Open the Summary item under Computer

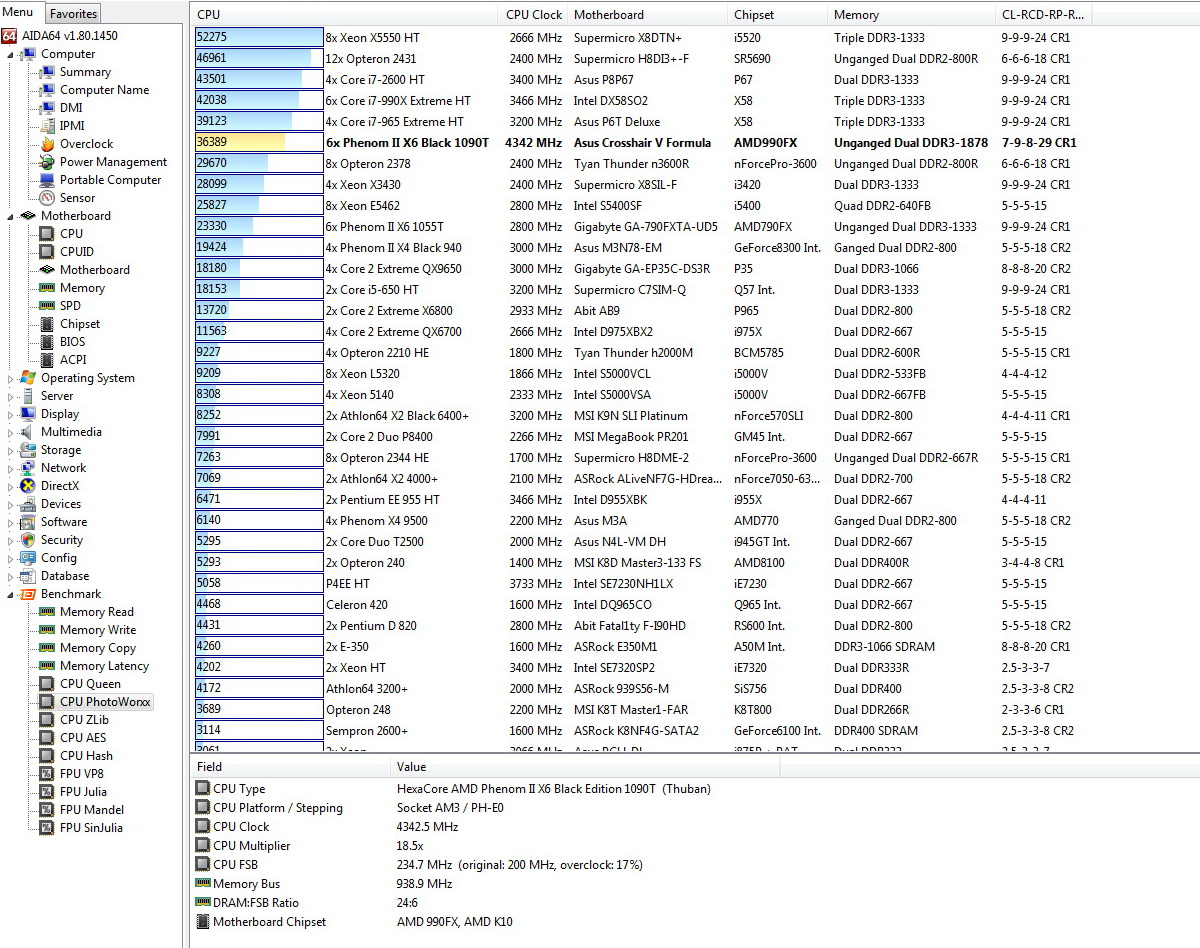pos(85,72)
